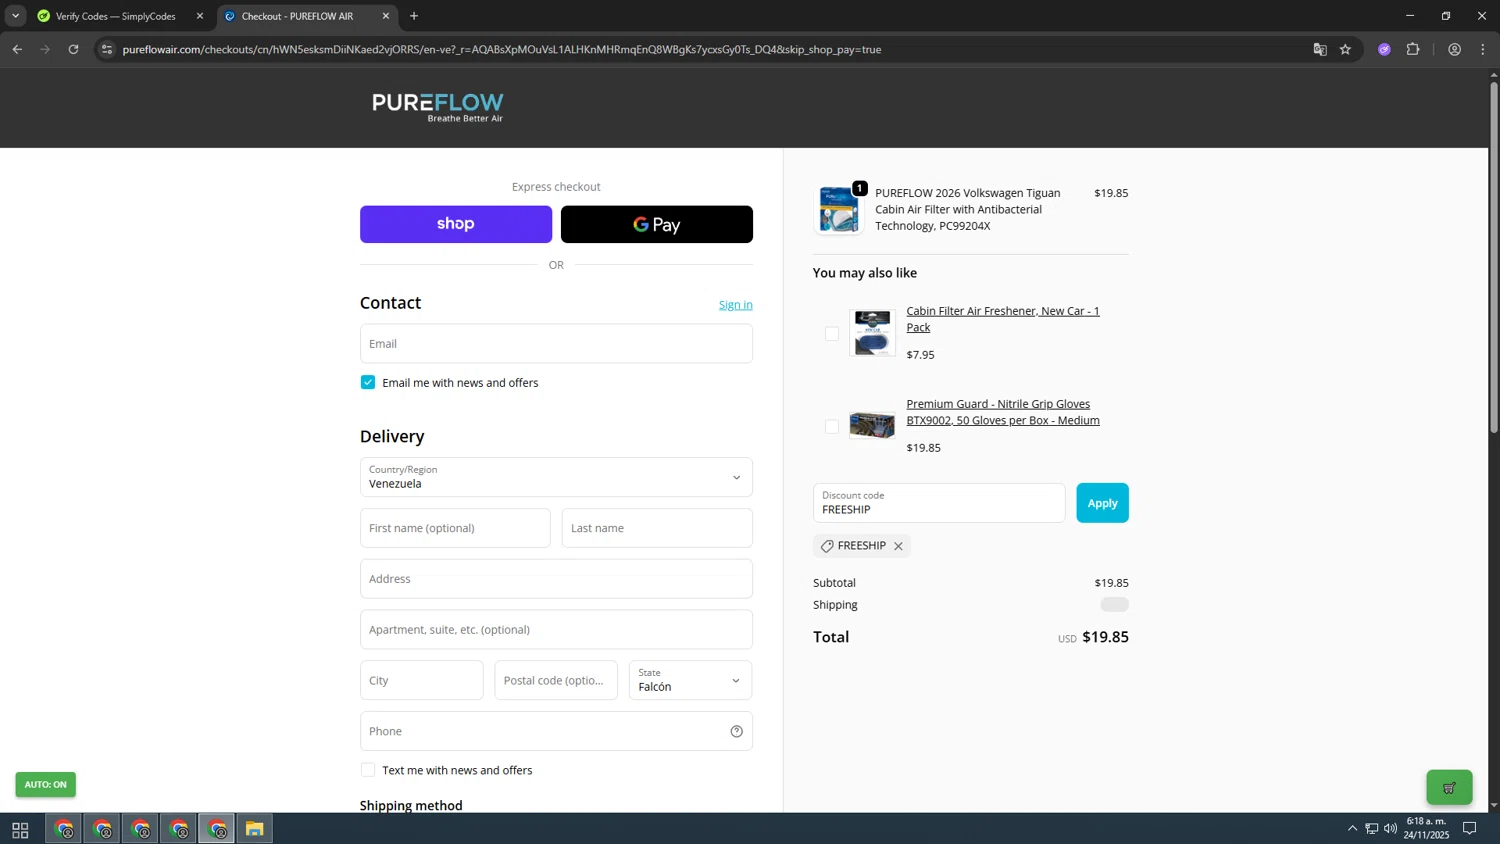Go back to previous page
The height and width of the screenshot is (844, 1500).
point(17,49)
